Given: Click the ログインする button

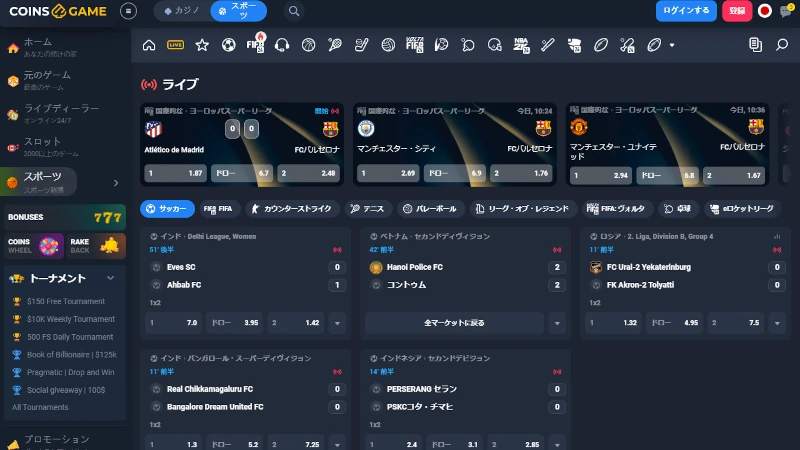Looking at the screenshot, I should [686, 11].
